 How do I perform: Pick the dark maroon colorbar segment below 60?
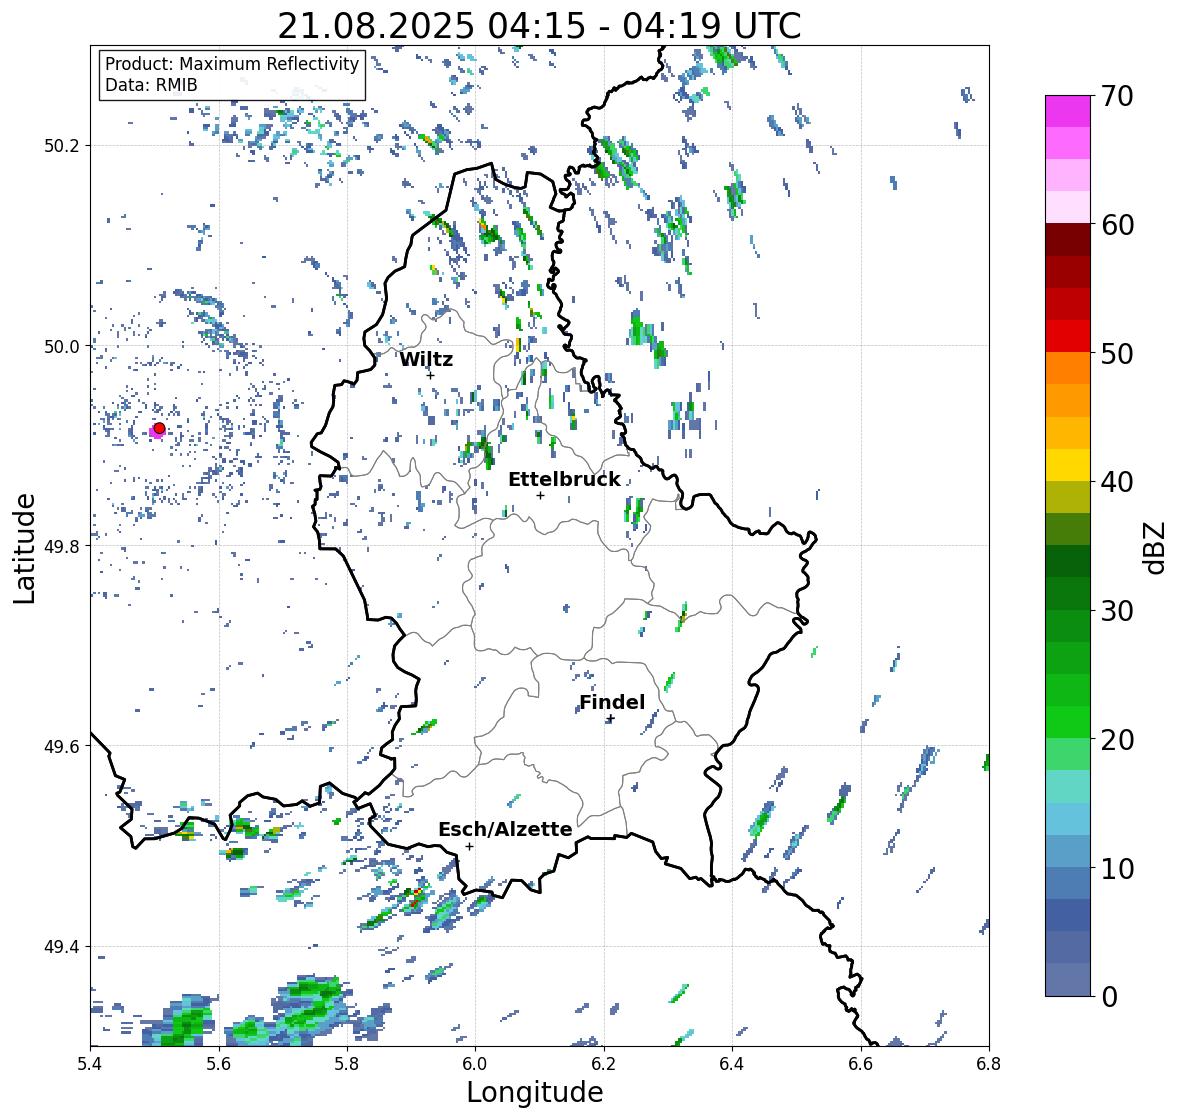click(1068, 240)
